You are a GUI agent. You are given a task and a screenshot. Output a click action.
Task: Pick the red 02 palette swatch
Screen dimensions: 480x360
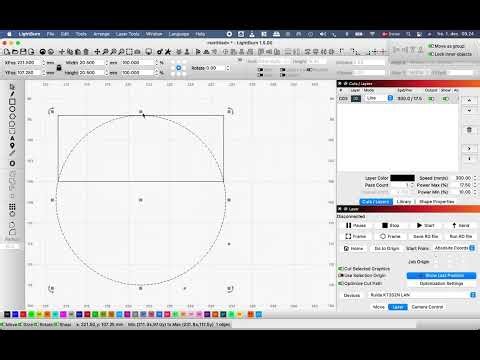pos(23,314)
